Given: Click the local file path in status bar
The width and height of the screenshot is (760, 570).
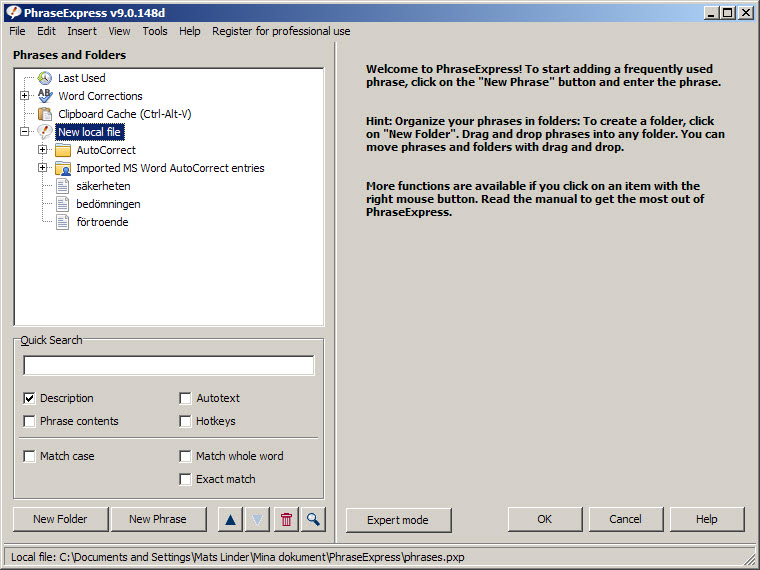Looking at the screenshot, I should coord(238,557).
